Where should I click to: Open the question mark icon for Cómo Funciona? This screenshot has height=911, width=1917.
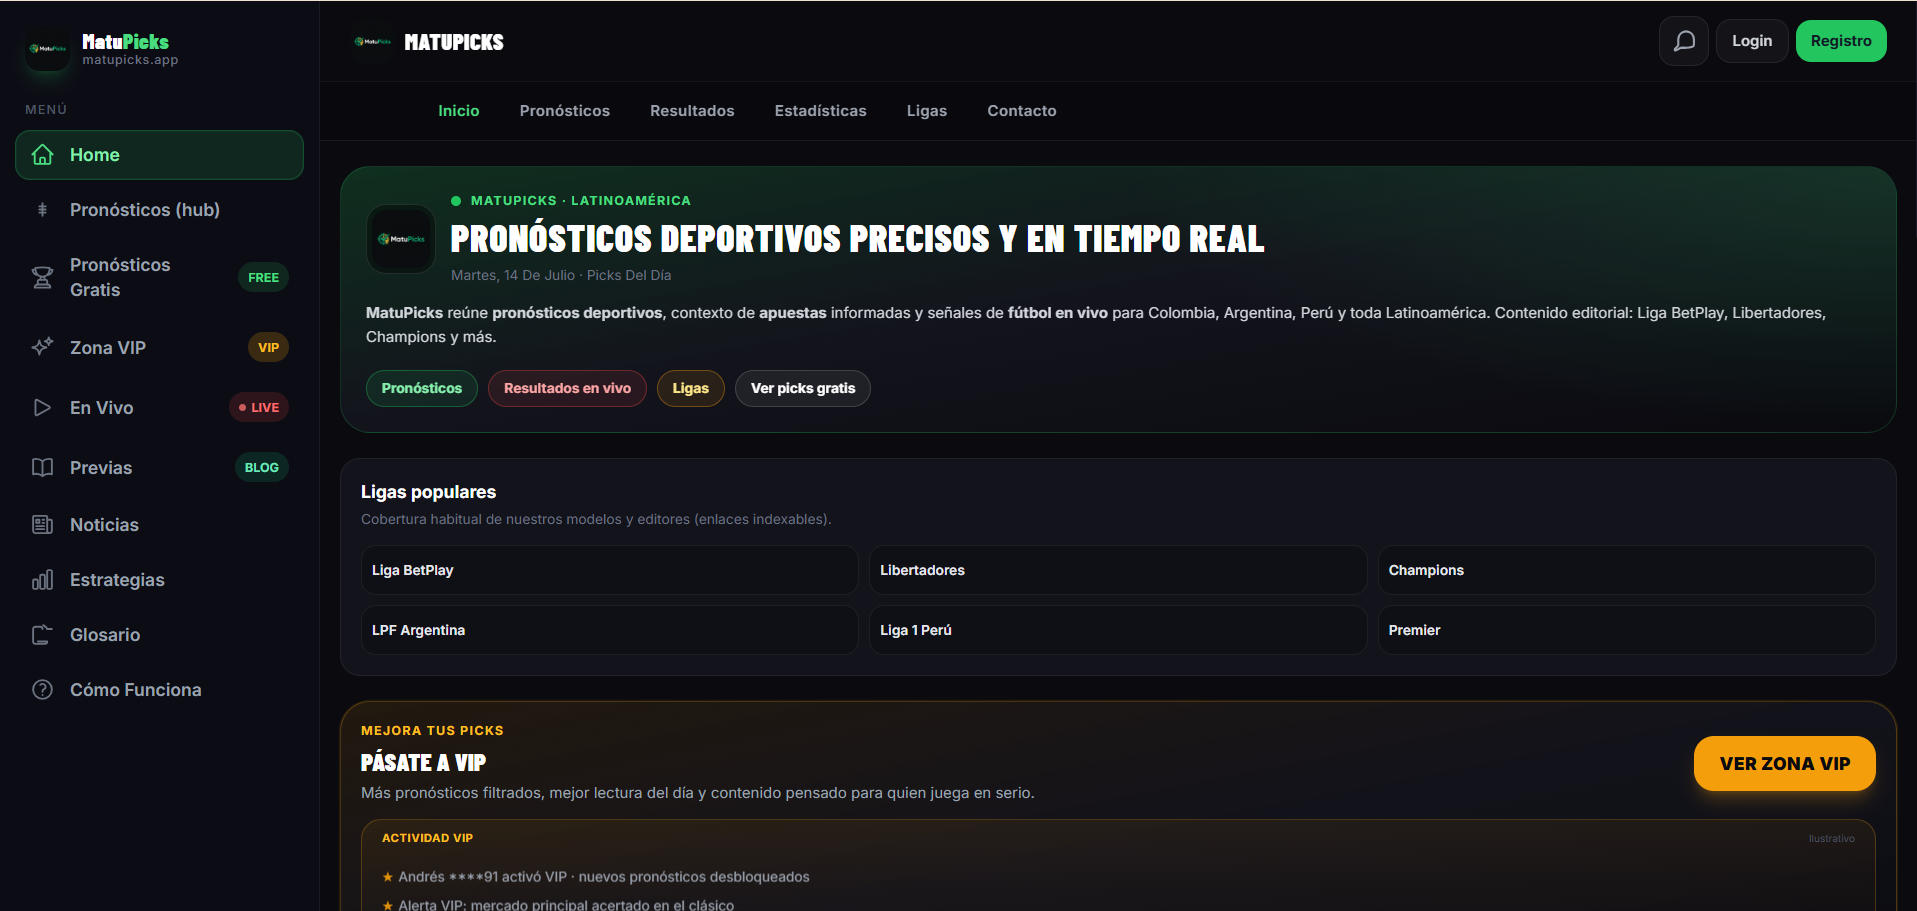tap(42, 690)
